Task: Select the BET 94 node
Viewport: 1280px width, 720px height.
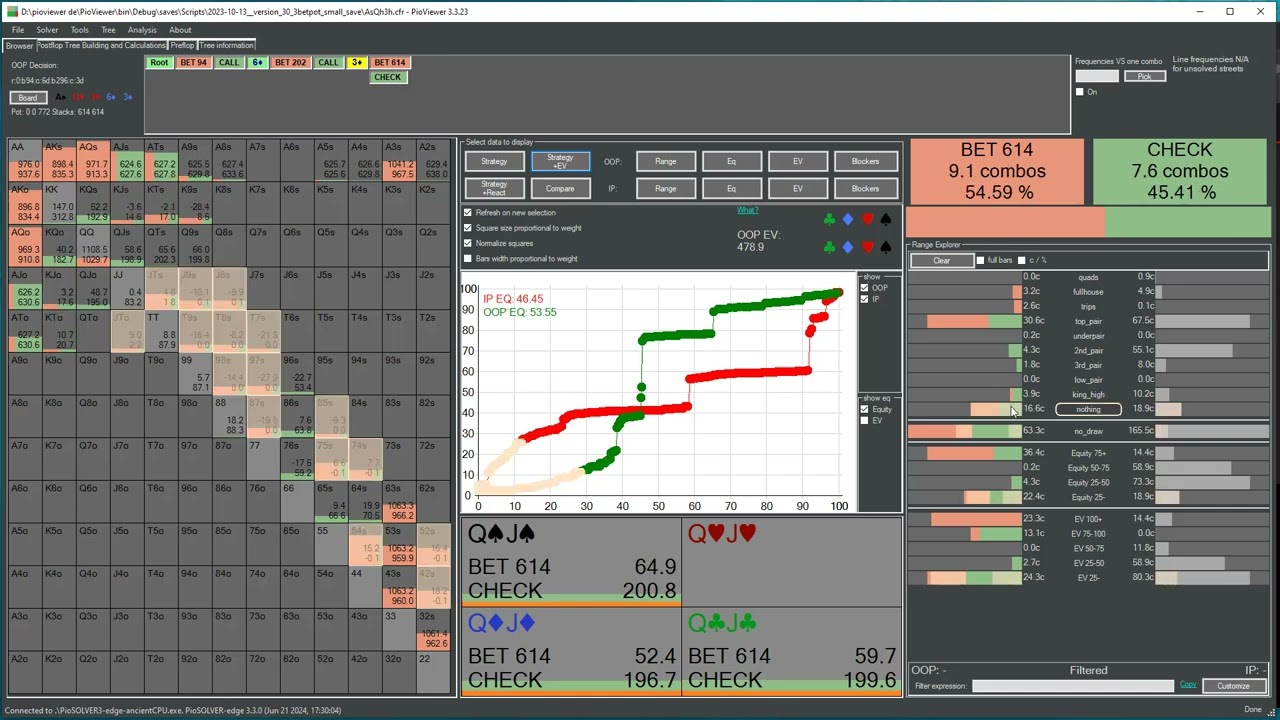Action: tap(193, 63)
